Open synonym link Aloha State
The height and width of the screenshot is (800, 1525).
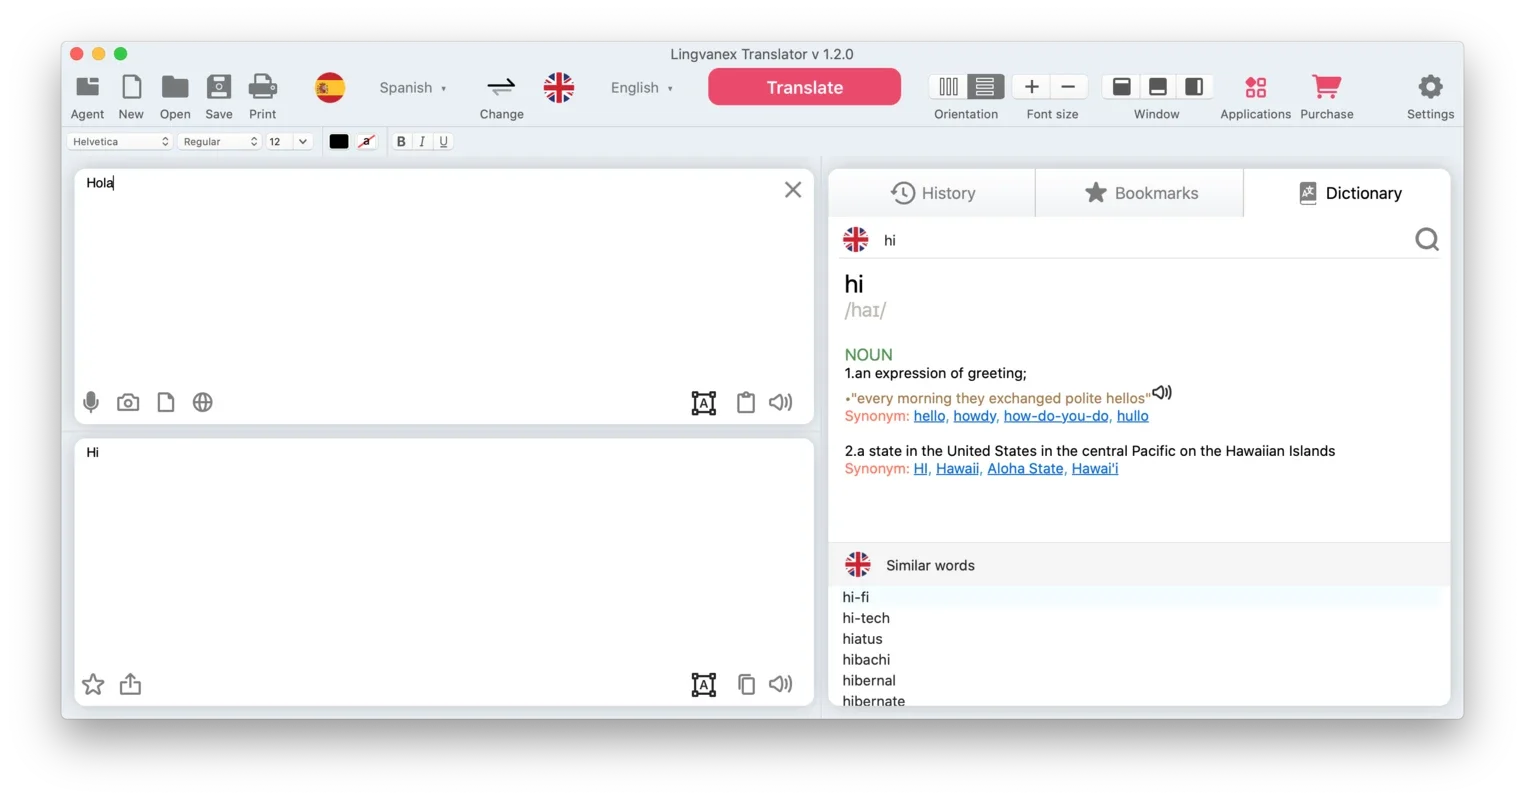[1025, 468]
